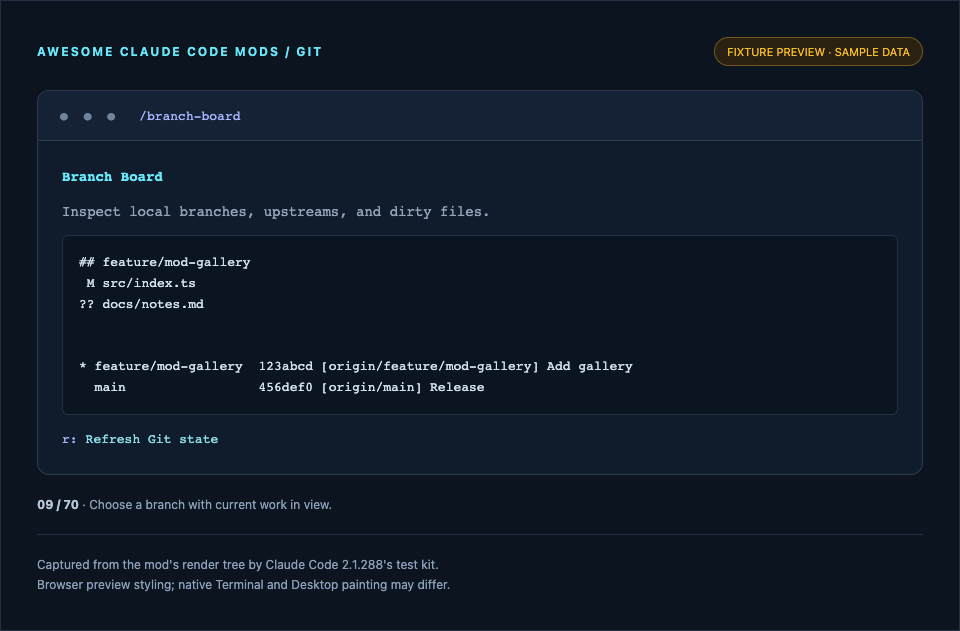The image size is (960, 631).
Task: Select the ## feature/mod-gallery status line
Action: (x=165, y=262)
